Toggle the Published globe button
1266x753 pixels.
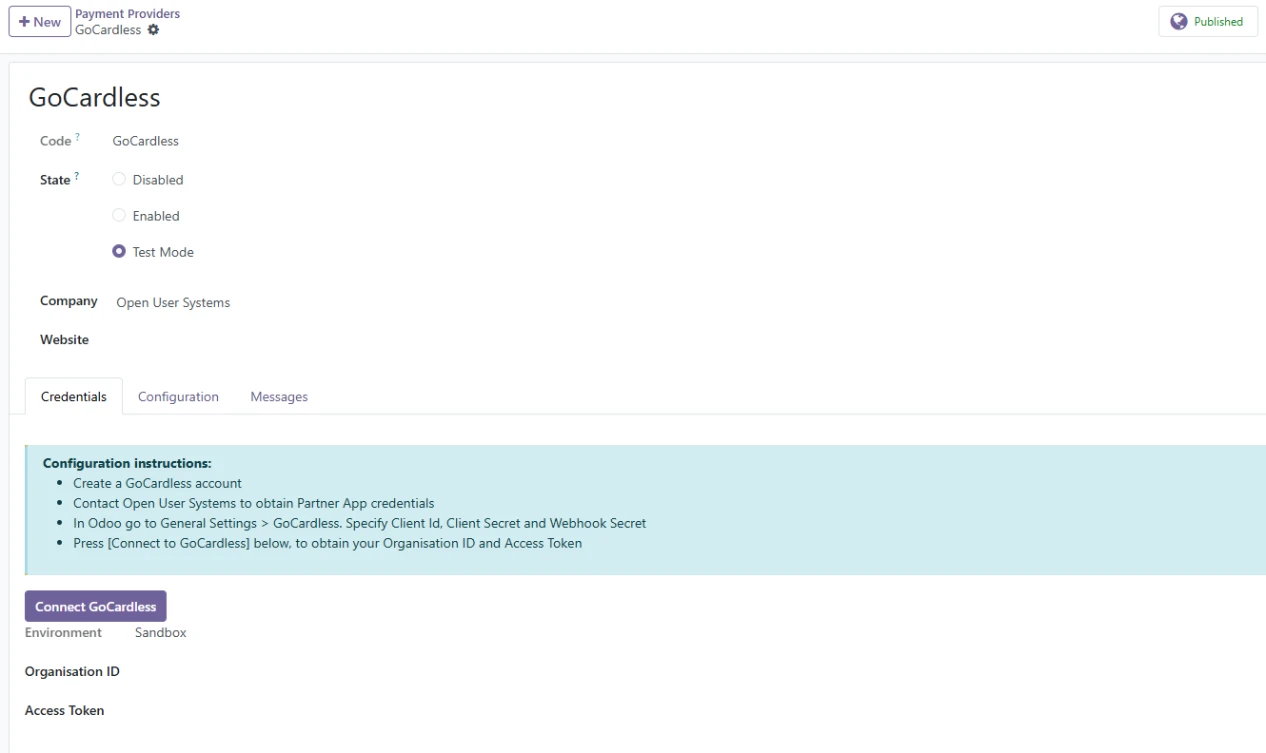pyautogui.click(x=1207, y=22)
